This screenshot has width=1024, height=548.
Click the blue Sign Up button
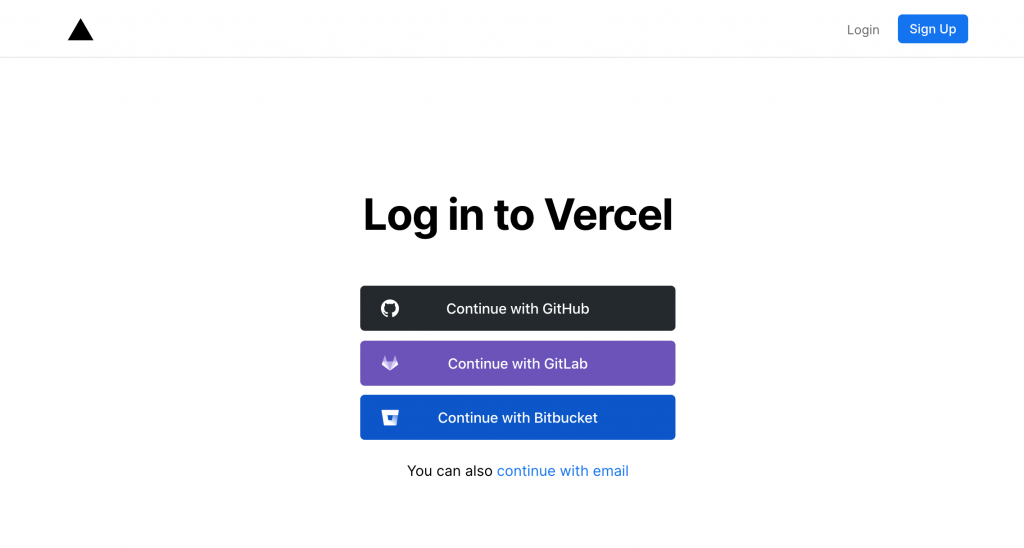933,29
